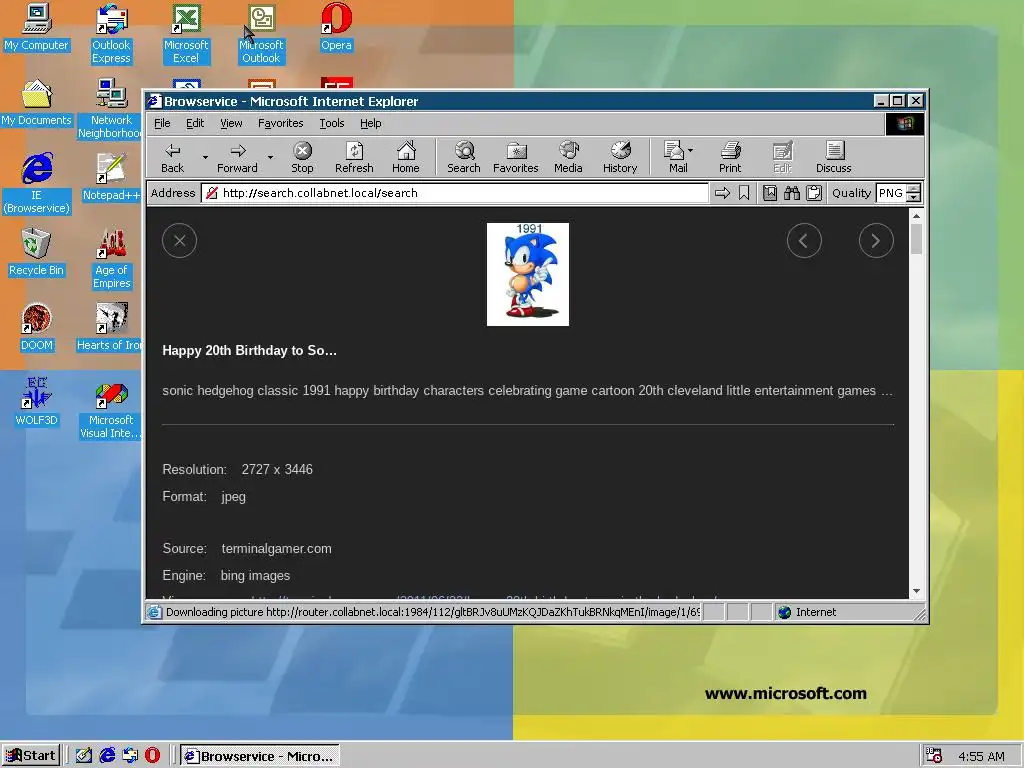1024x768 pixels.
Task: Open the Search pane
Action: click(x=464, y=157)
